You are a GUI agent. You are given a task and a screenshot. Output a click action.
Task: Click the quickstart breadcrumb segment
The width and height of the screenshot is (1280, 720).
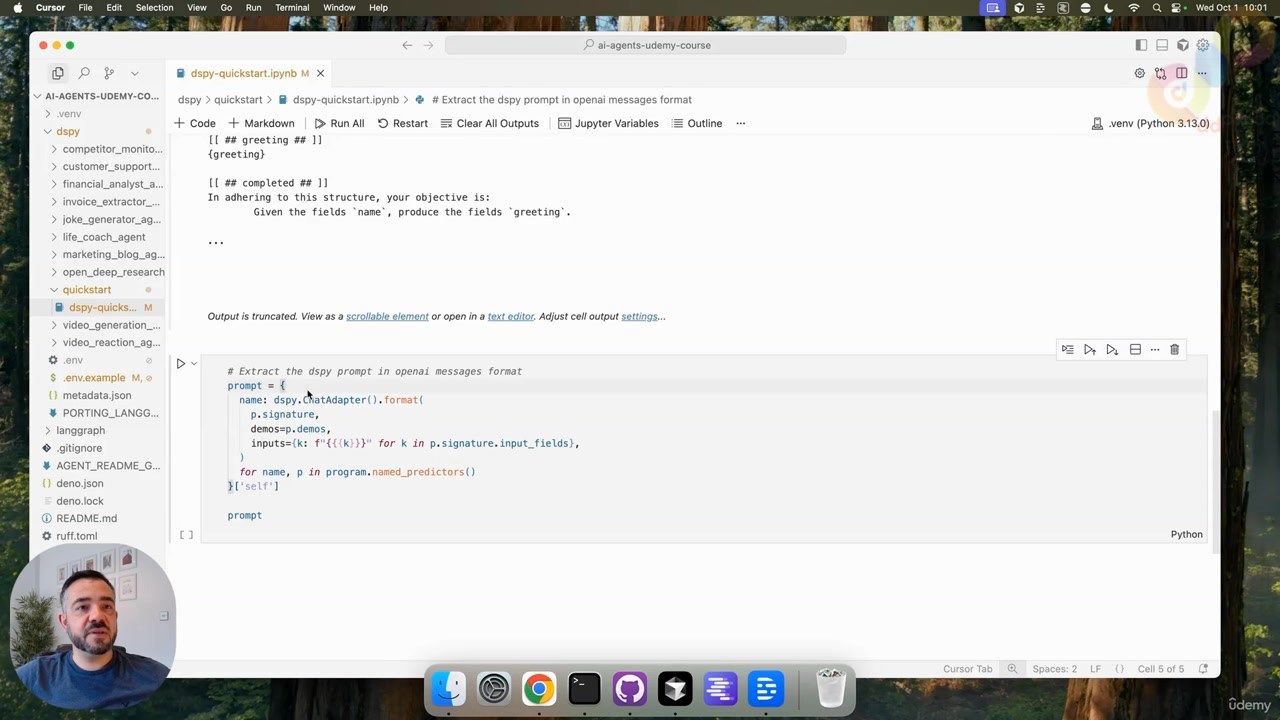[238, 100]
